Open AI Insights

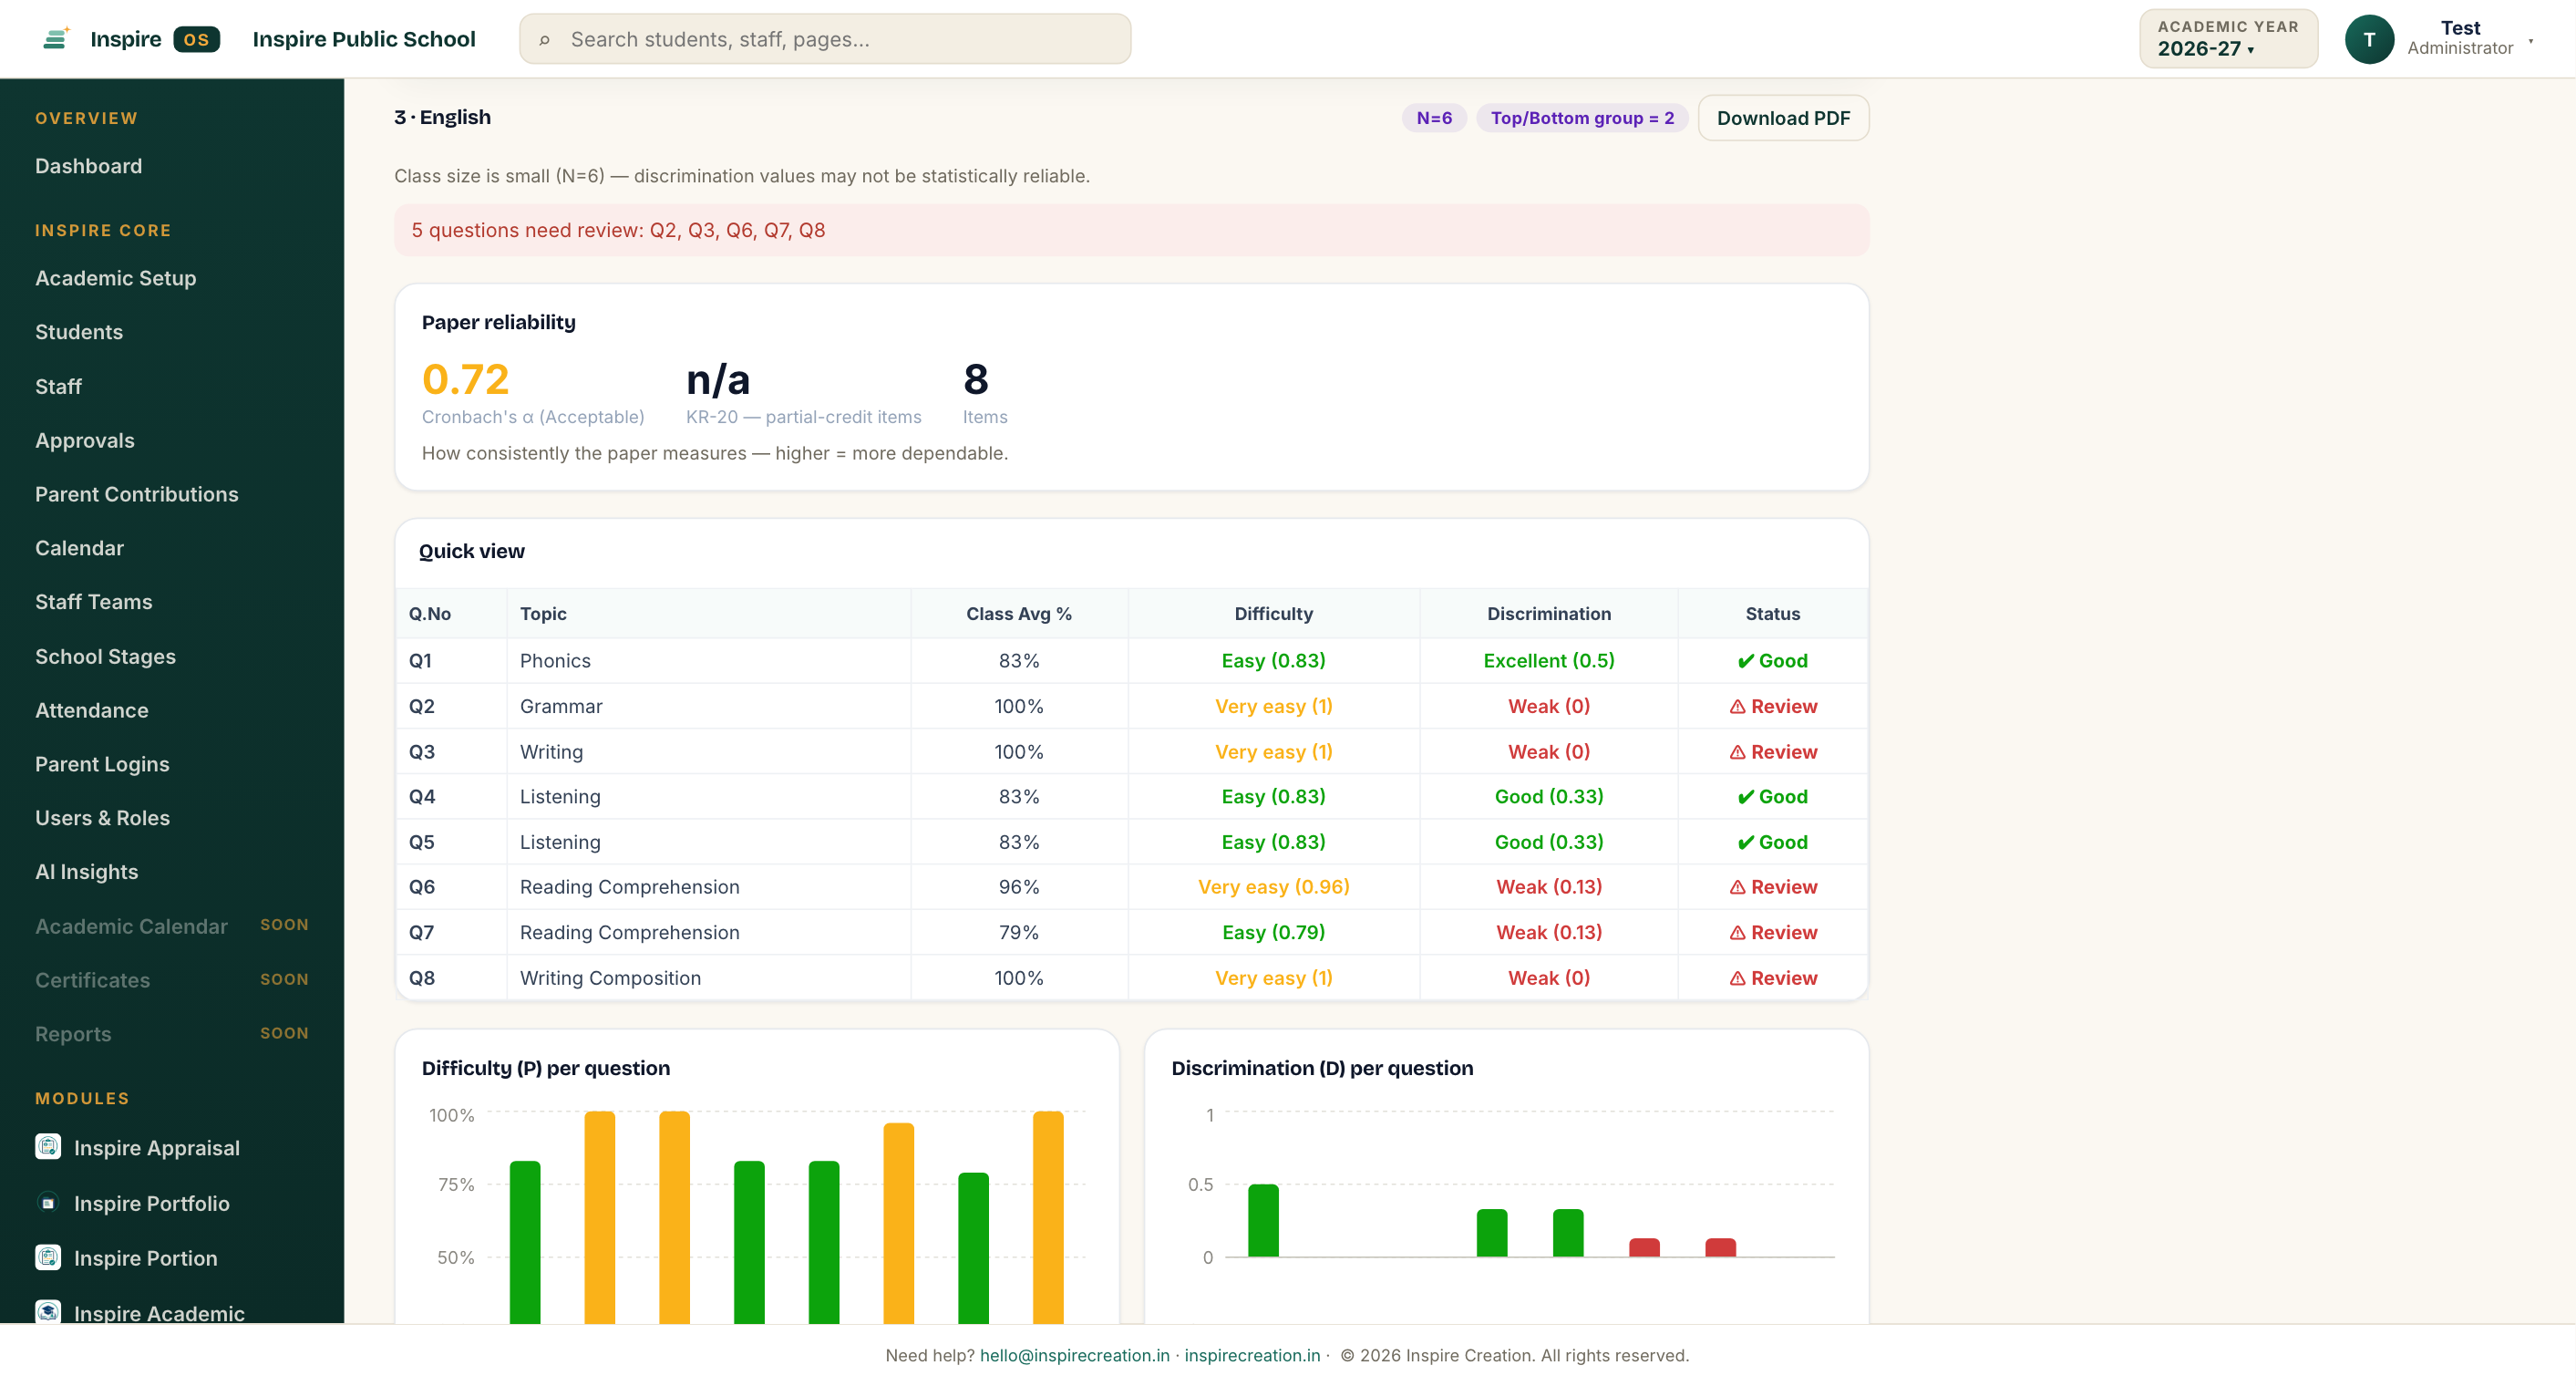point(87,872)
